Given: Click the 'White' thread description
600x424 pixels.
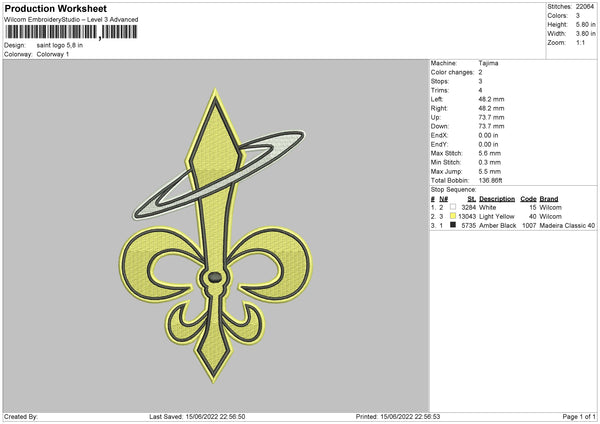Looking at the screenshot, I should [488, 207].
